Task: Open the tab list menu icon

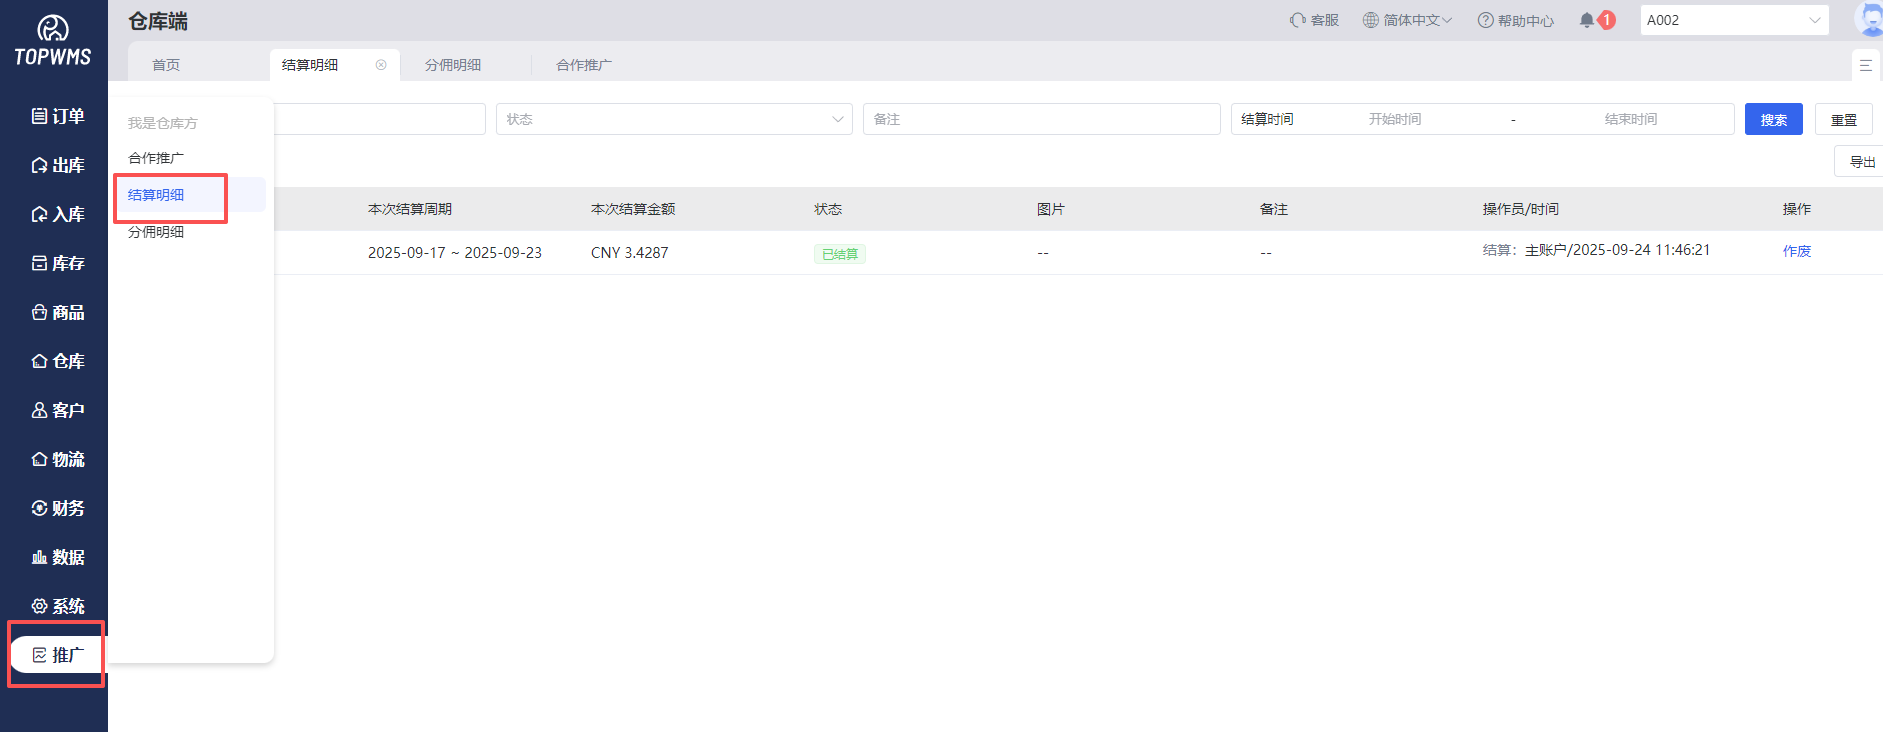Action: [1866, 65]
